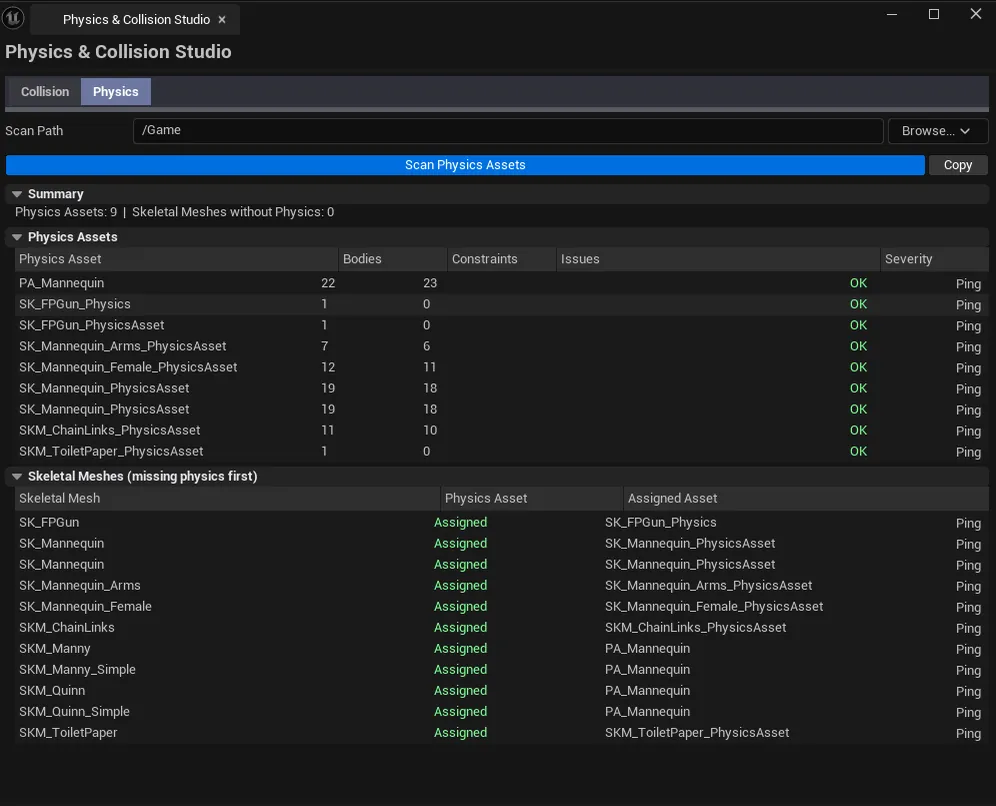The height and width of the screenshot is (806, 996).
Task: Select SKM_ToiletPaper_PhysicsAsset in Physics Assets table
Action: (111, 452)
